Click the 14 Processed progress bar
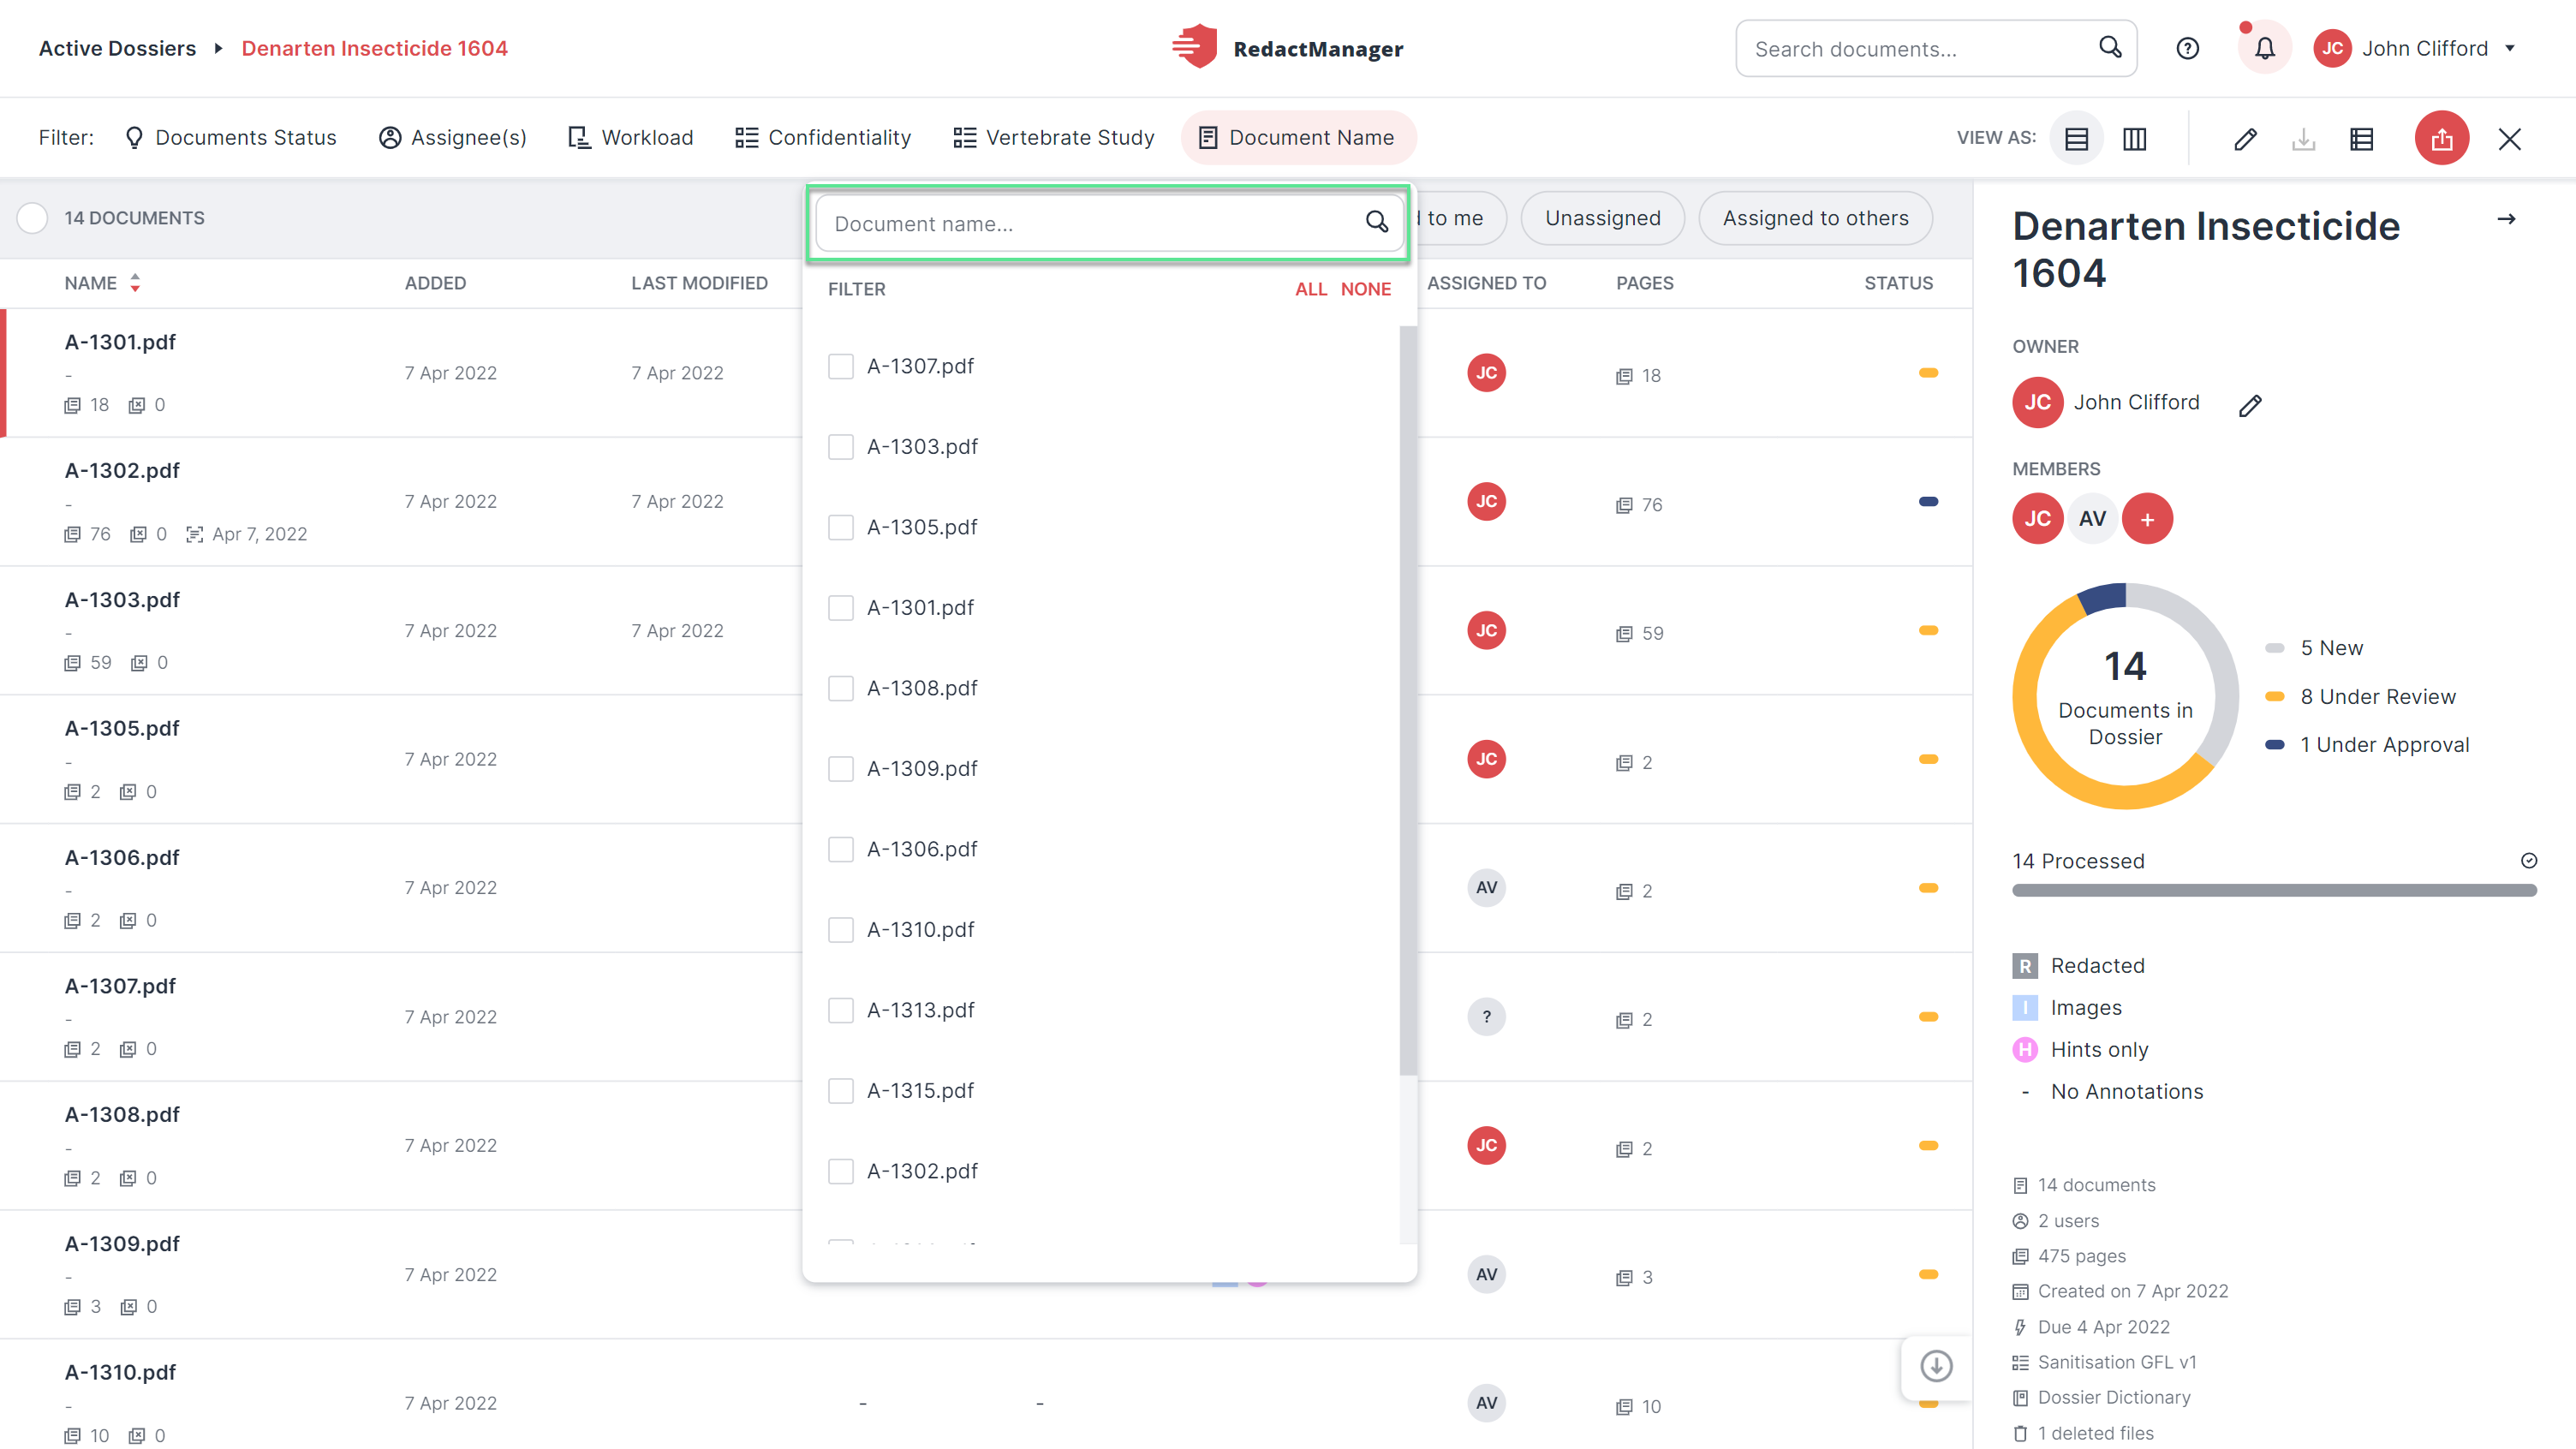Viewport: 2576px width, 1449px height. click(2274, 890)
